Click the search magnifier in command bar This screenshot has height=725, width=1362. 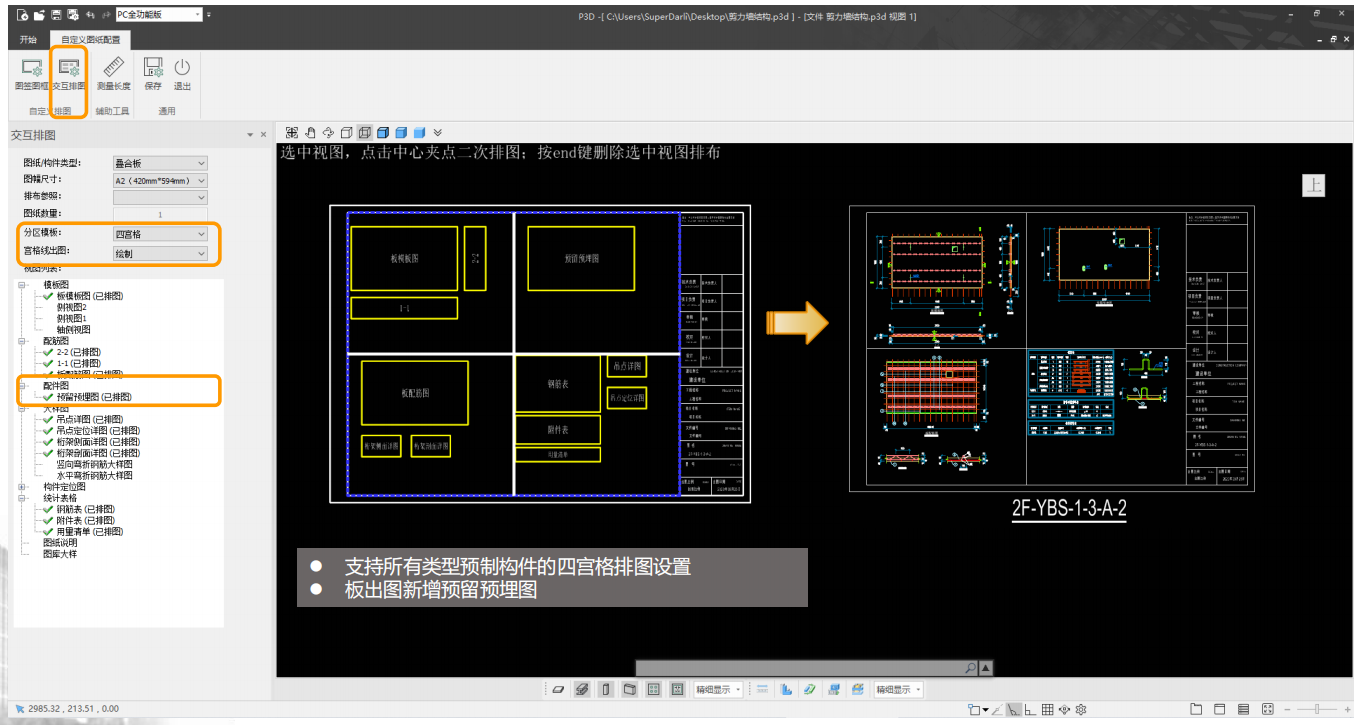coord(970,668)
